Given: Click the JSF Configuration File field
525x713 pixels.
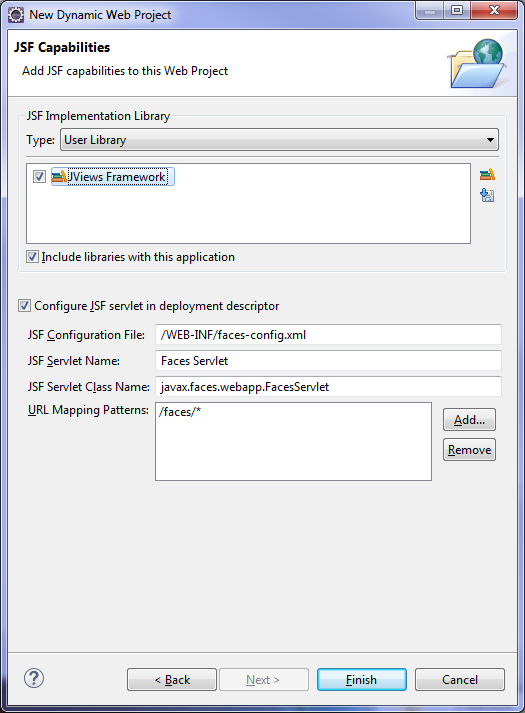Looking at the screenshot, I should 328,335.
